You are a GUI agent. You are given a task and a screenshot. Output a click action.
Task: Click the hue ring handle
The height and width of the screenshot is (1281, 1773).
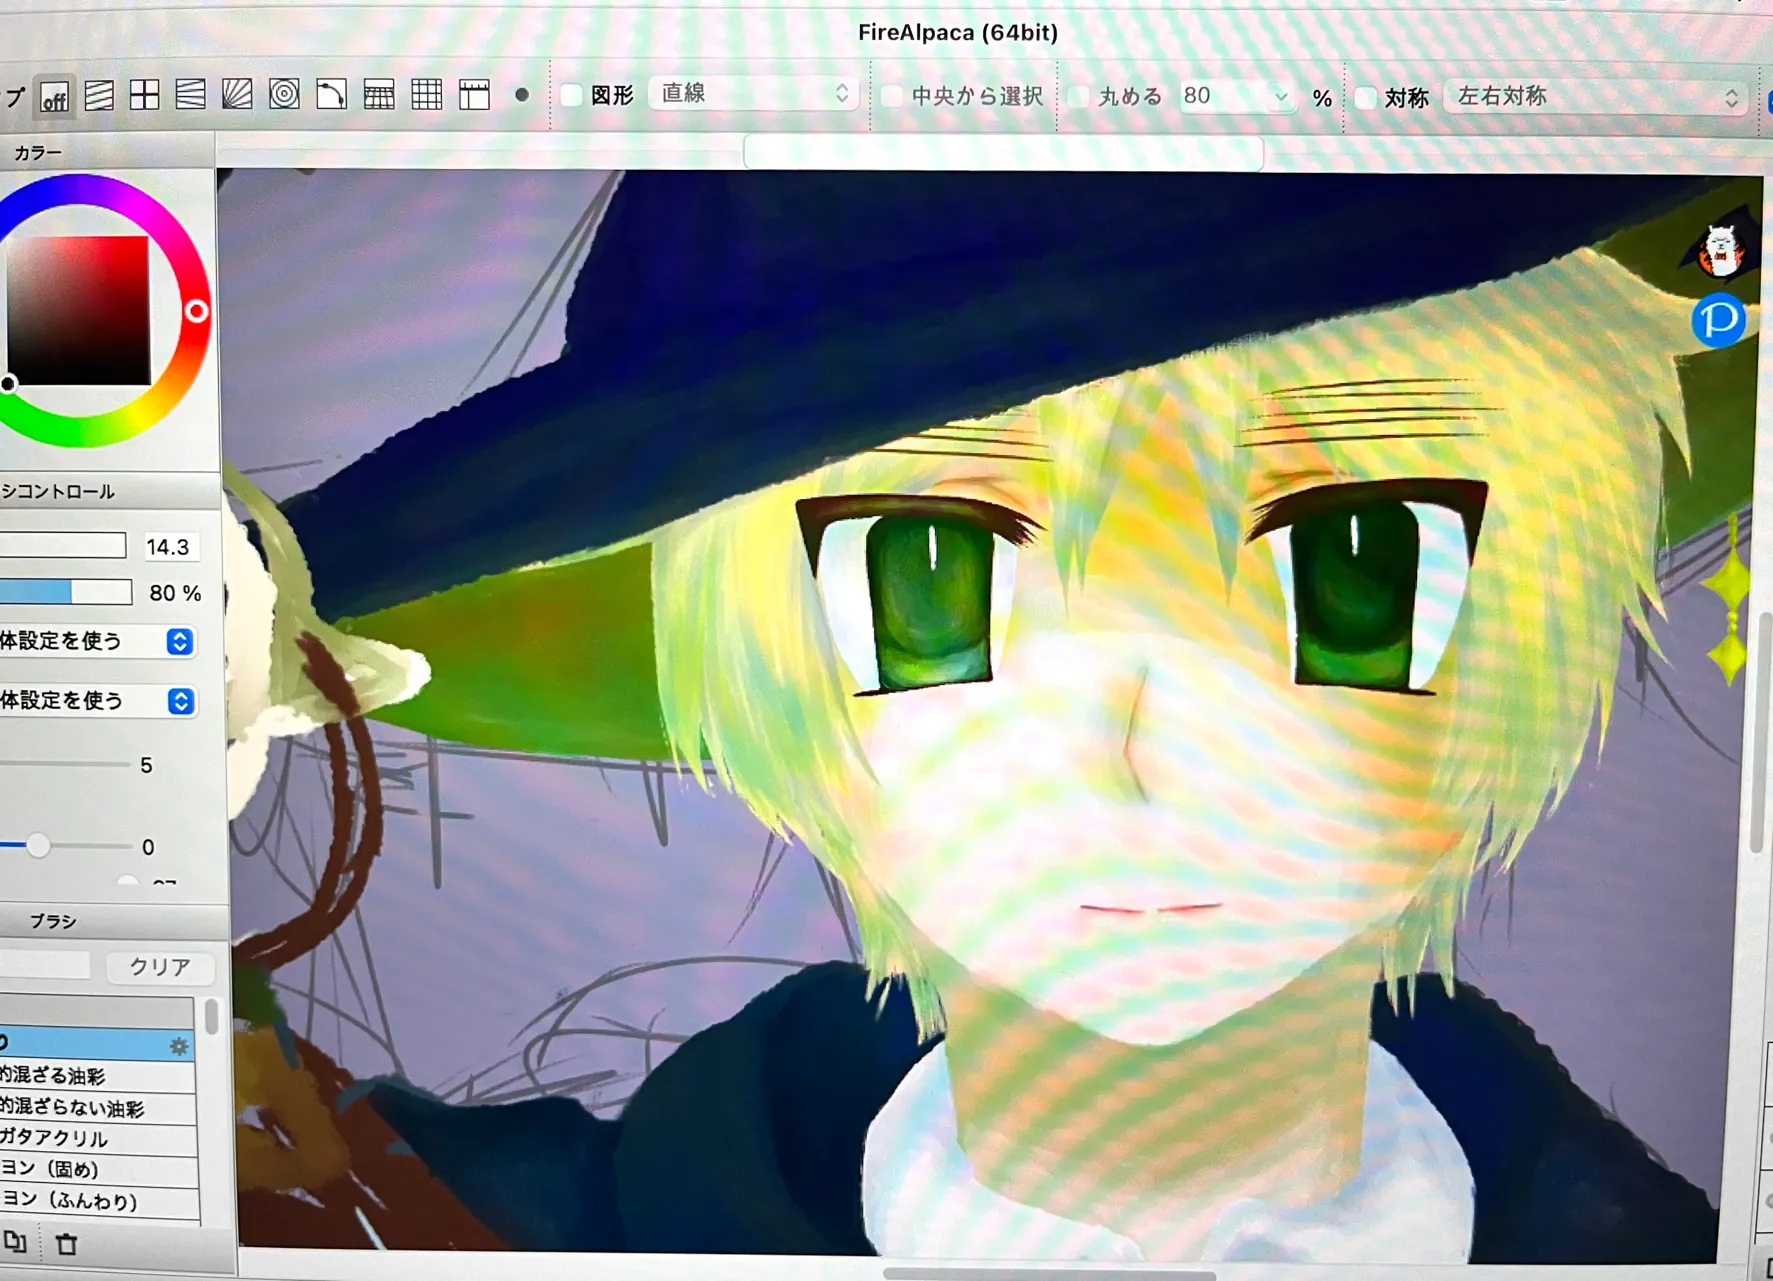(197, 312)
